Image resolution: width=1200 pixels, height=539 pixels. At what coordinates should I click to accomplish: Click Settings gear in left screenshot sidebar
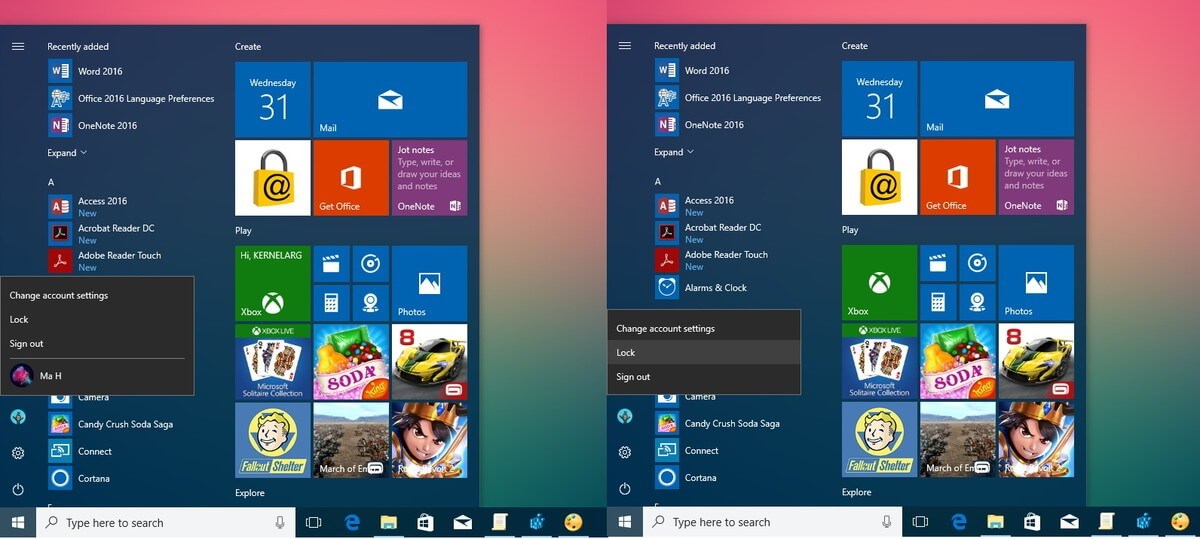coord(18,453)
